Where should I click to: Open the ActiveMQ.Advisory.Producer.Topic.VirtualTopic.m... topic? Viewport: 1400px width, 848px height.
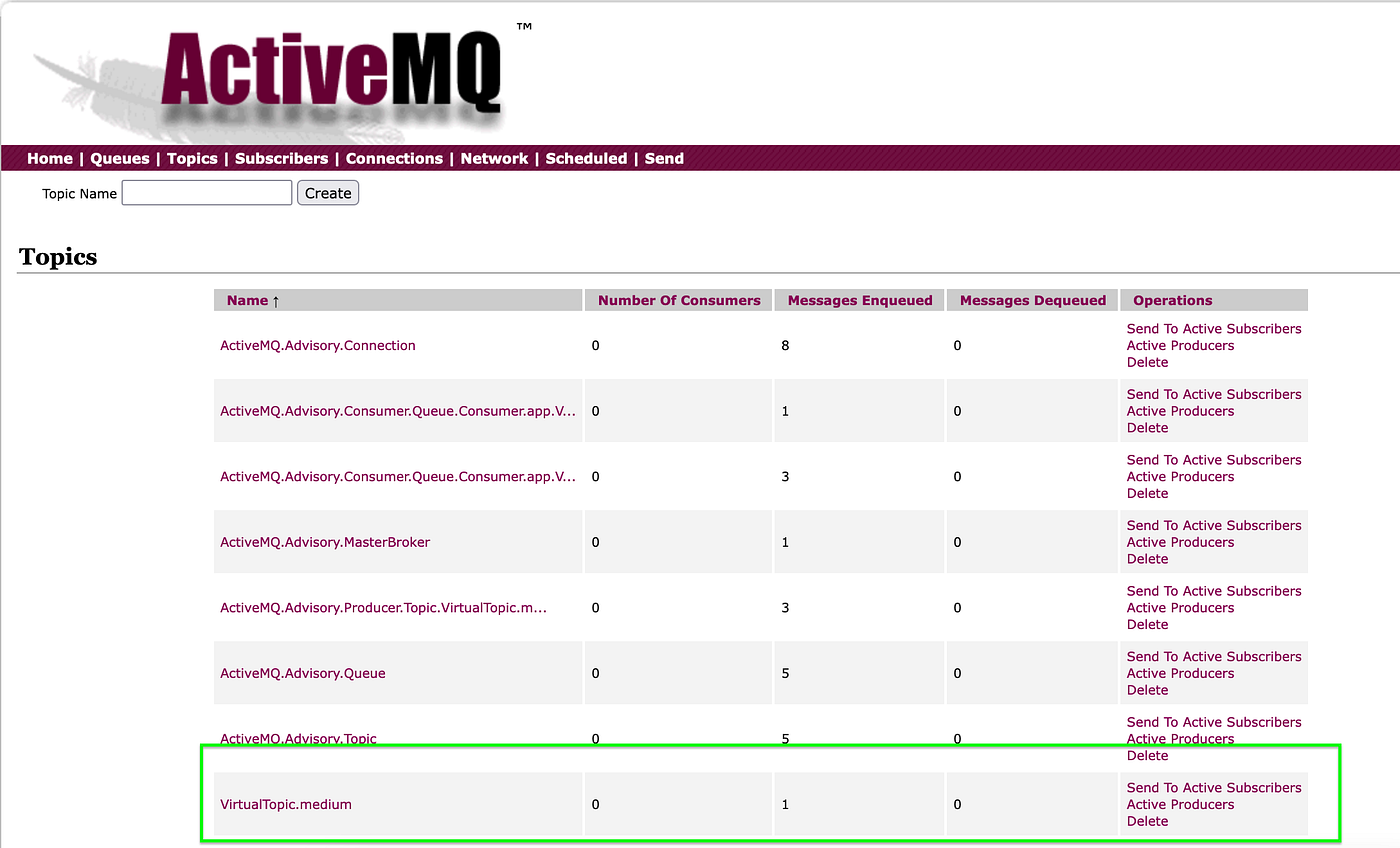click(x=384, y=608)
